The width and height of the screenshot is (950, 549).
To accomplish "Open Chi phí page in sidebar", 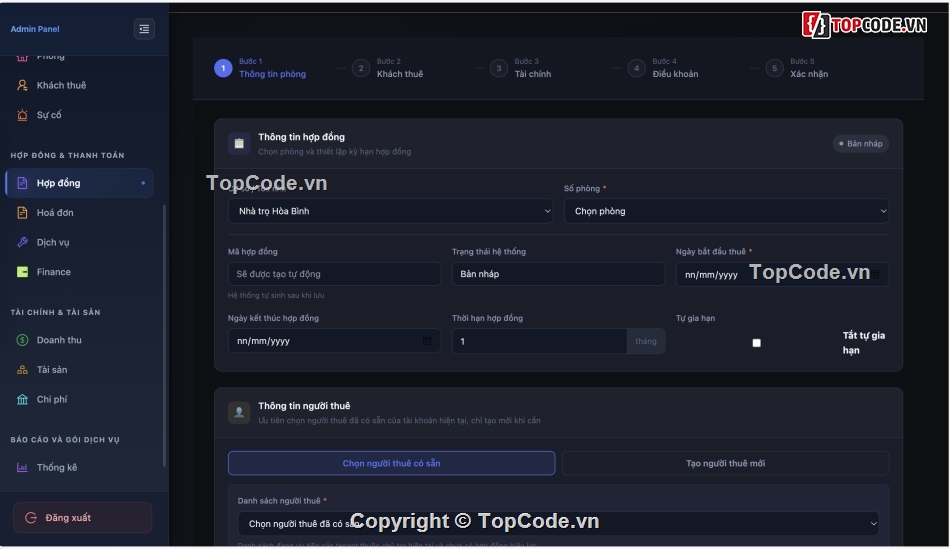I will point(79,399).
